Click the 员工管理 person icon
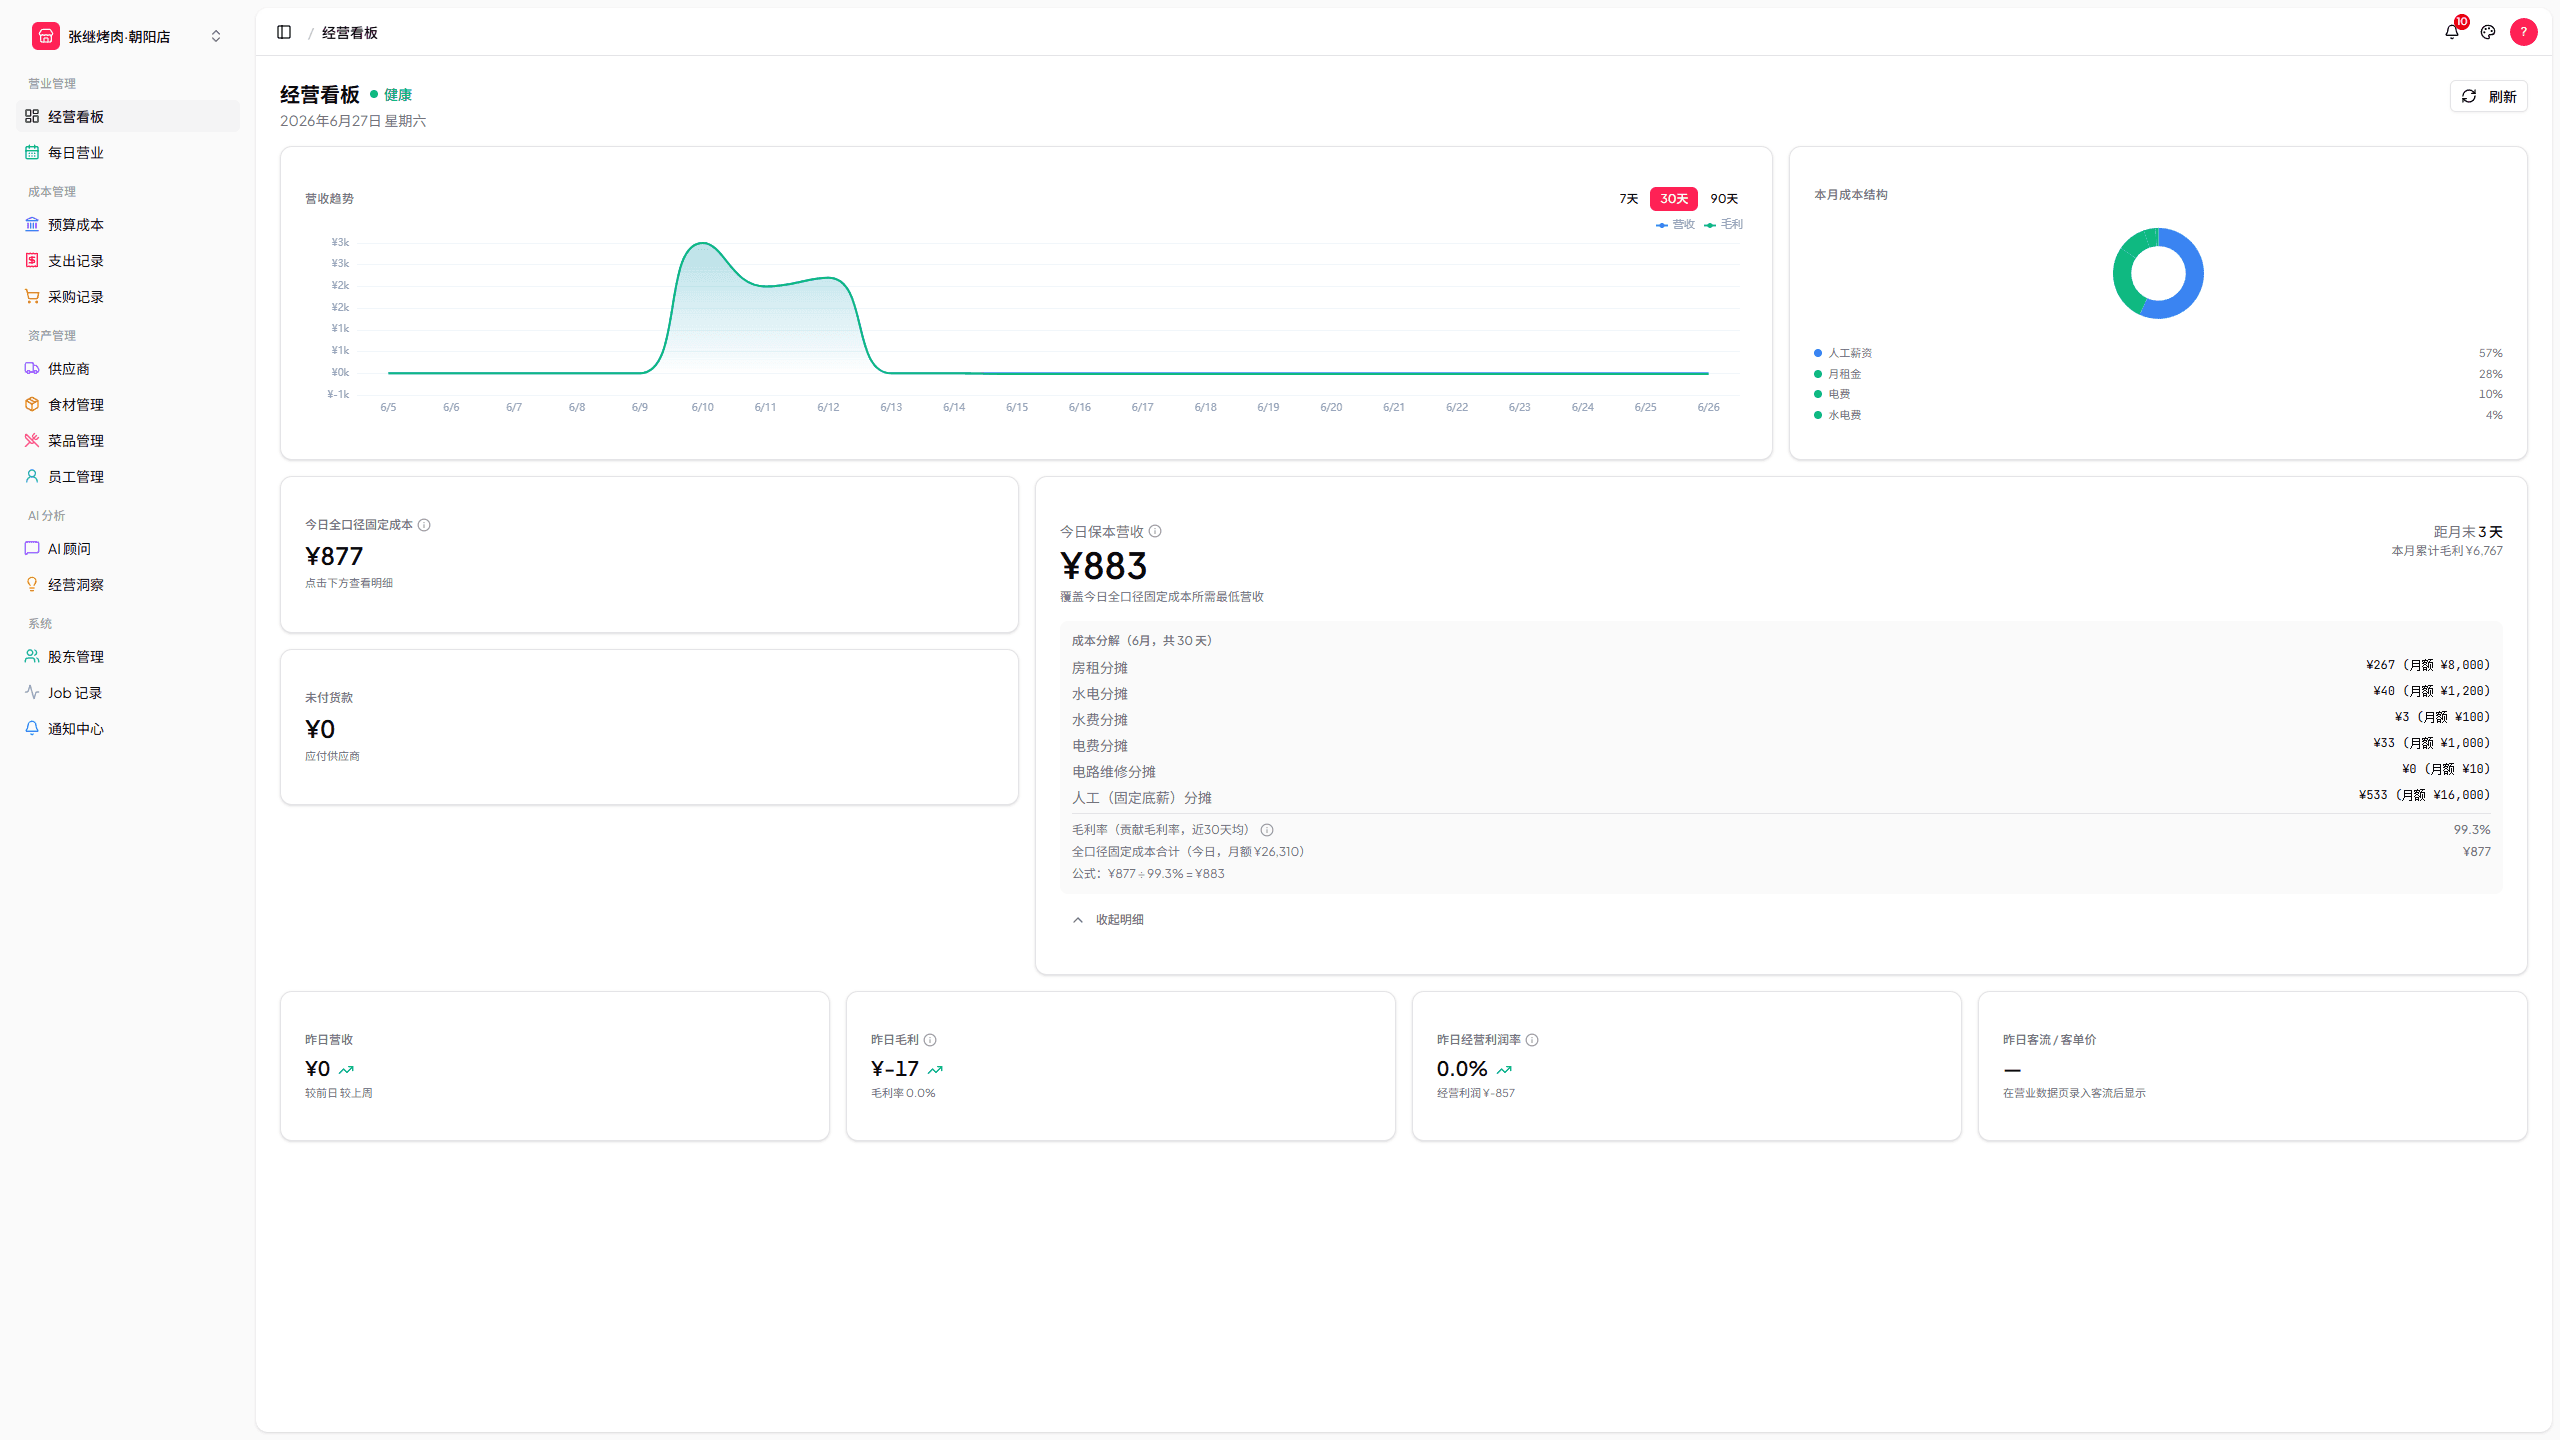The height and width of the screenshot is (1440, 2560). [32, 476]
